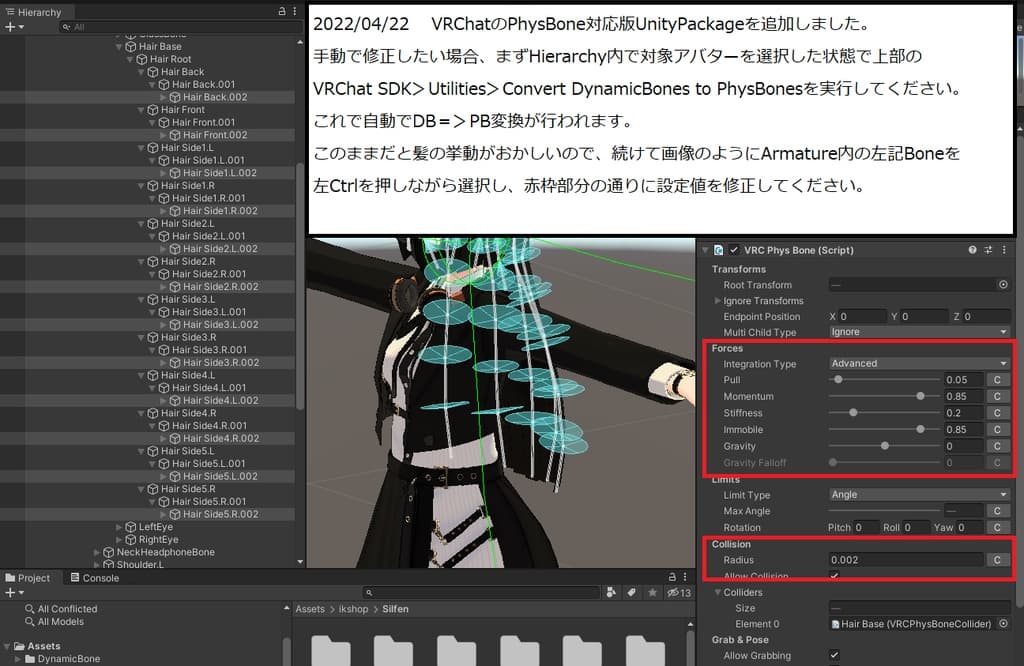Screen dimensions: 1024x666
Task: Open the VRC Phys Bone component help icon
Action: 970,249
